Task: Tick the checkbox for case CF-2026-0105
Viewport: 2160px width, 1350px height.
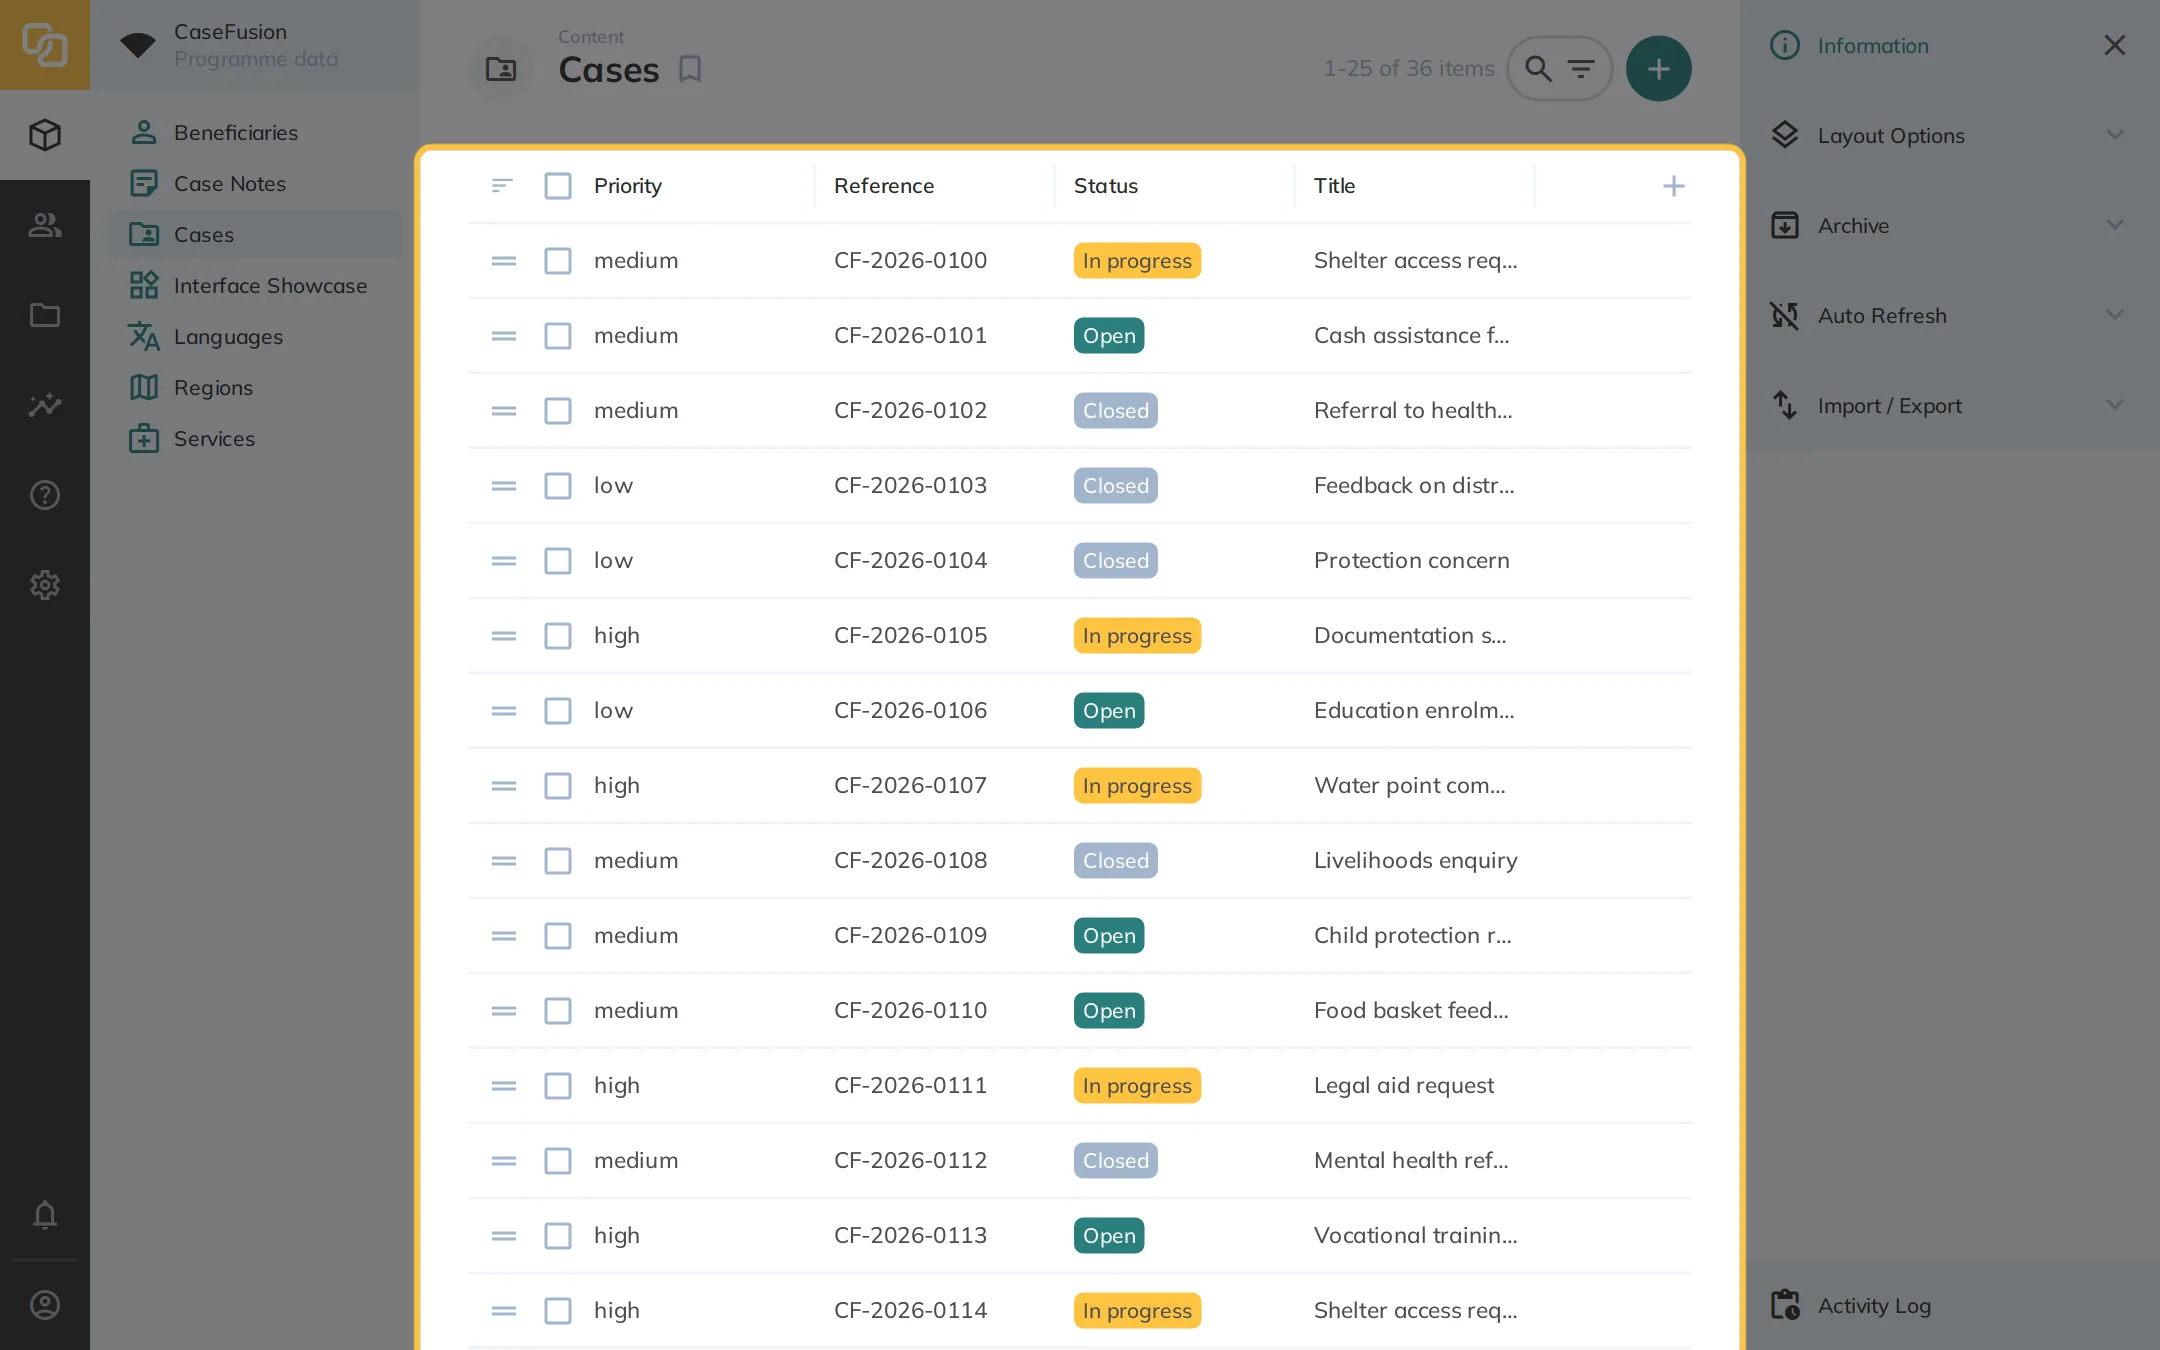Action: [x=558, y=636]
